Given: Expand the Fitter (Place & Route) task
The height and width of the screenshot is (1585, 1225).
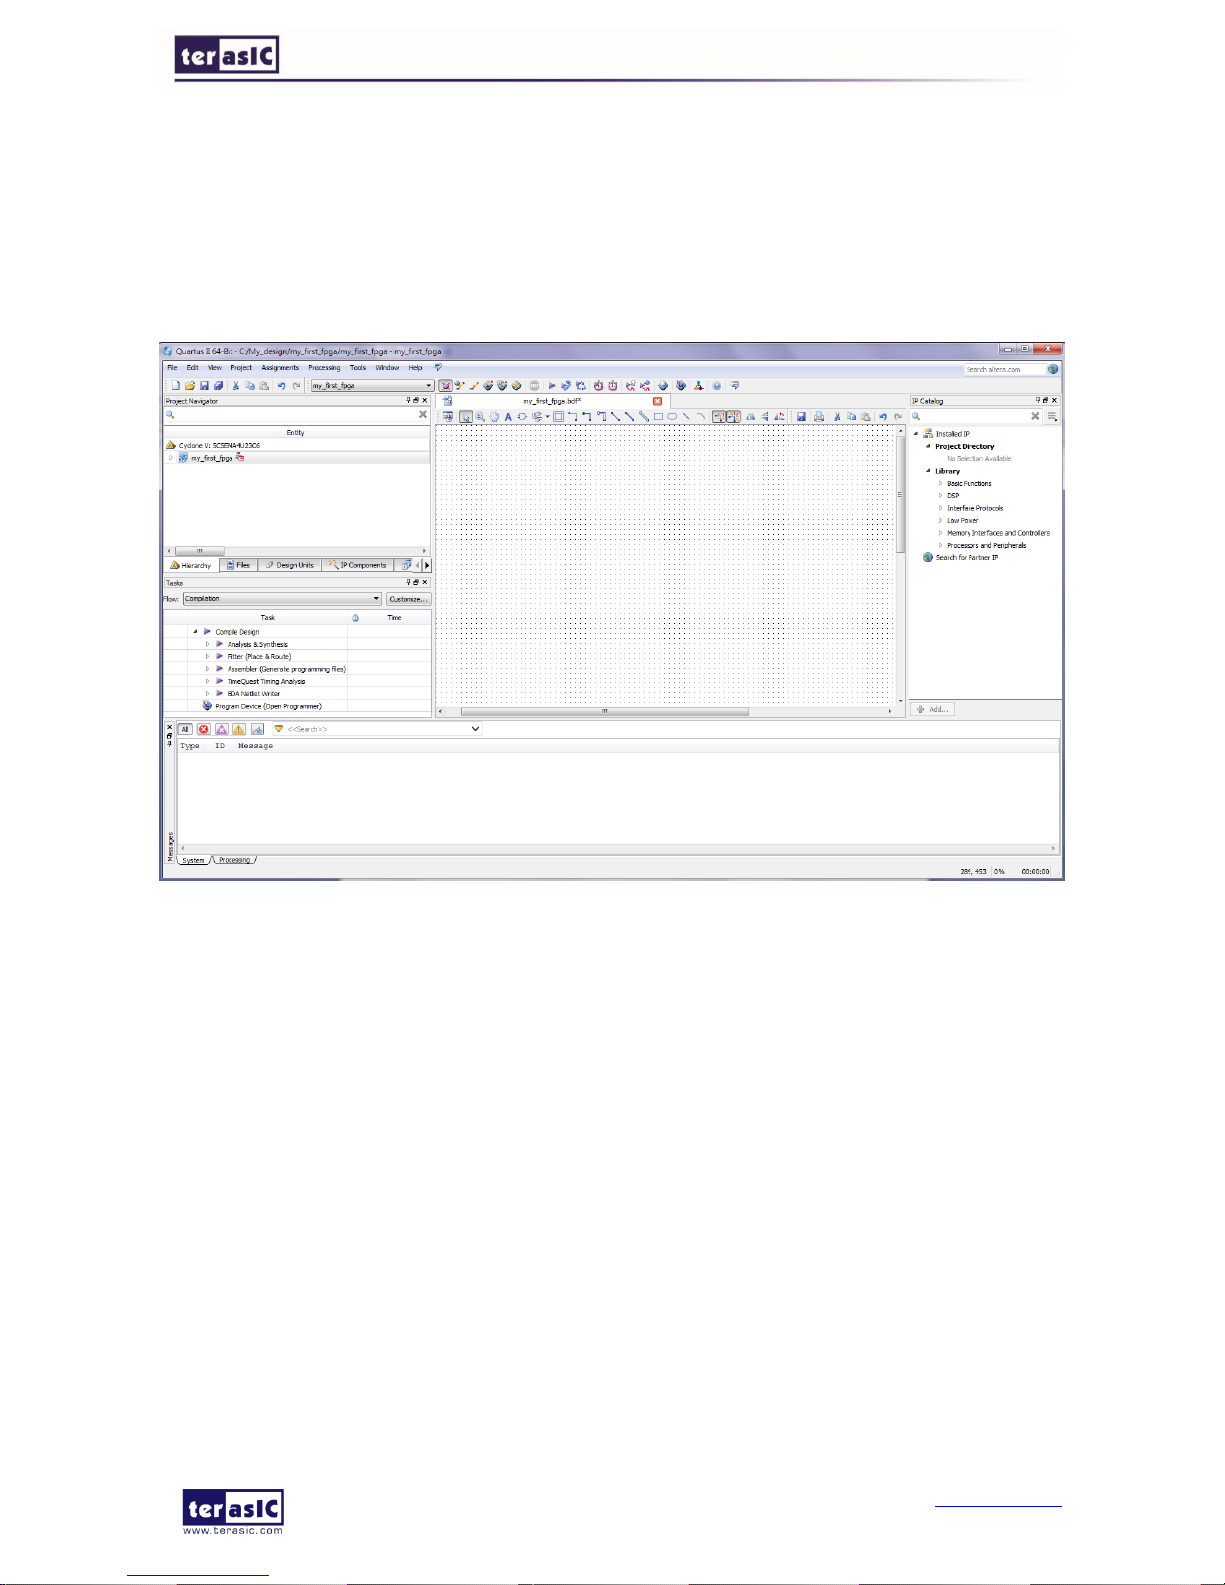Looking at the screenshot, I should pyautogui.click(x=208, y=657).
